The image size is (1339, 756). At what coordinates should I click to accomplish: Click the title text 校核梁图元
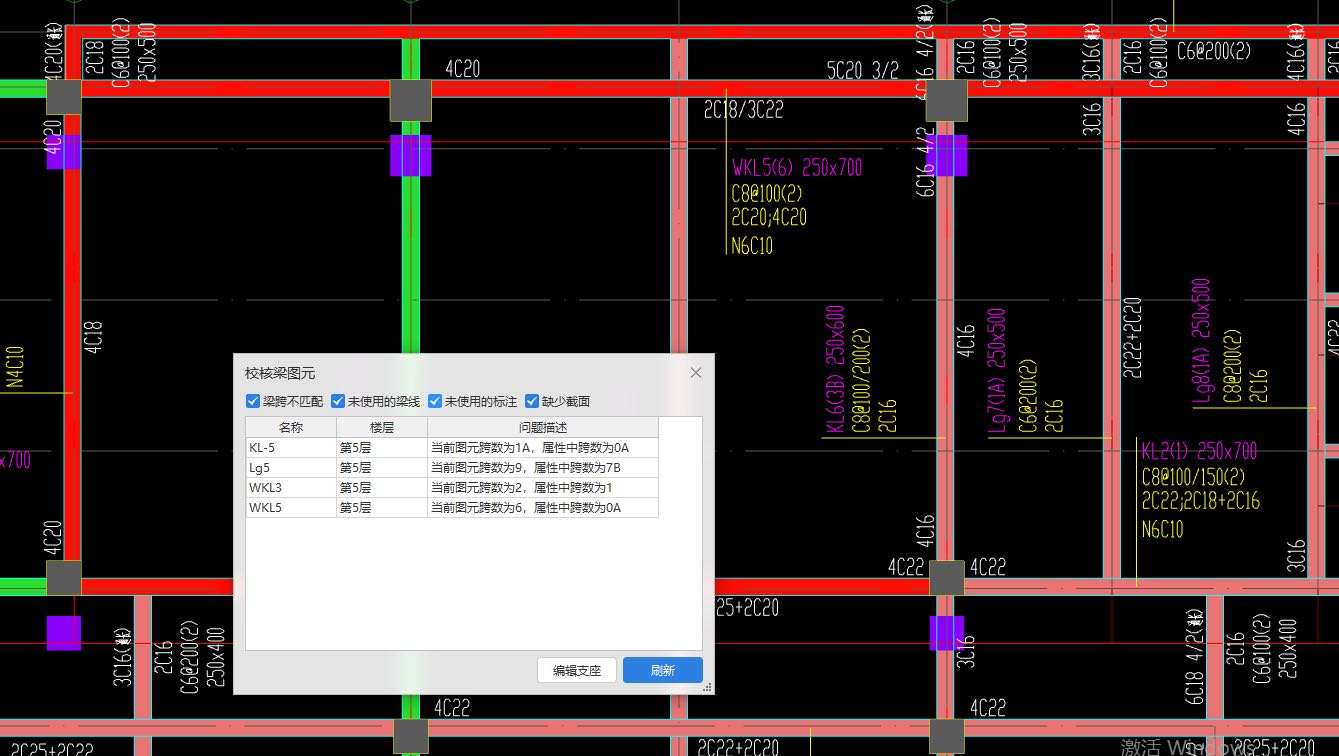280,373
